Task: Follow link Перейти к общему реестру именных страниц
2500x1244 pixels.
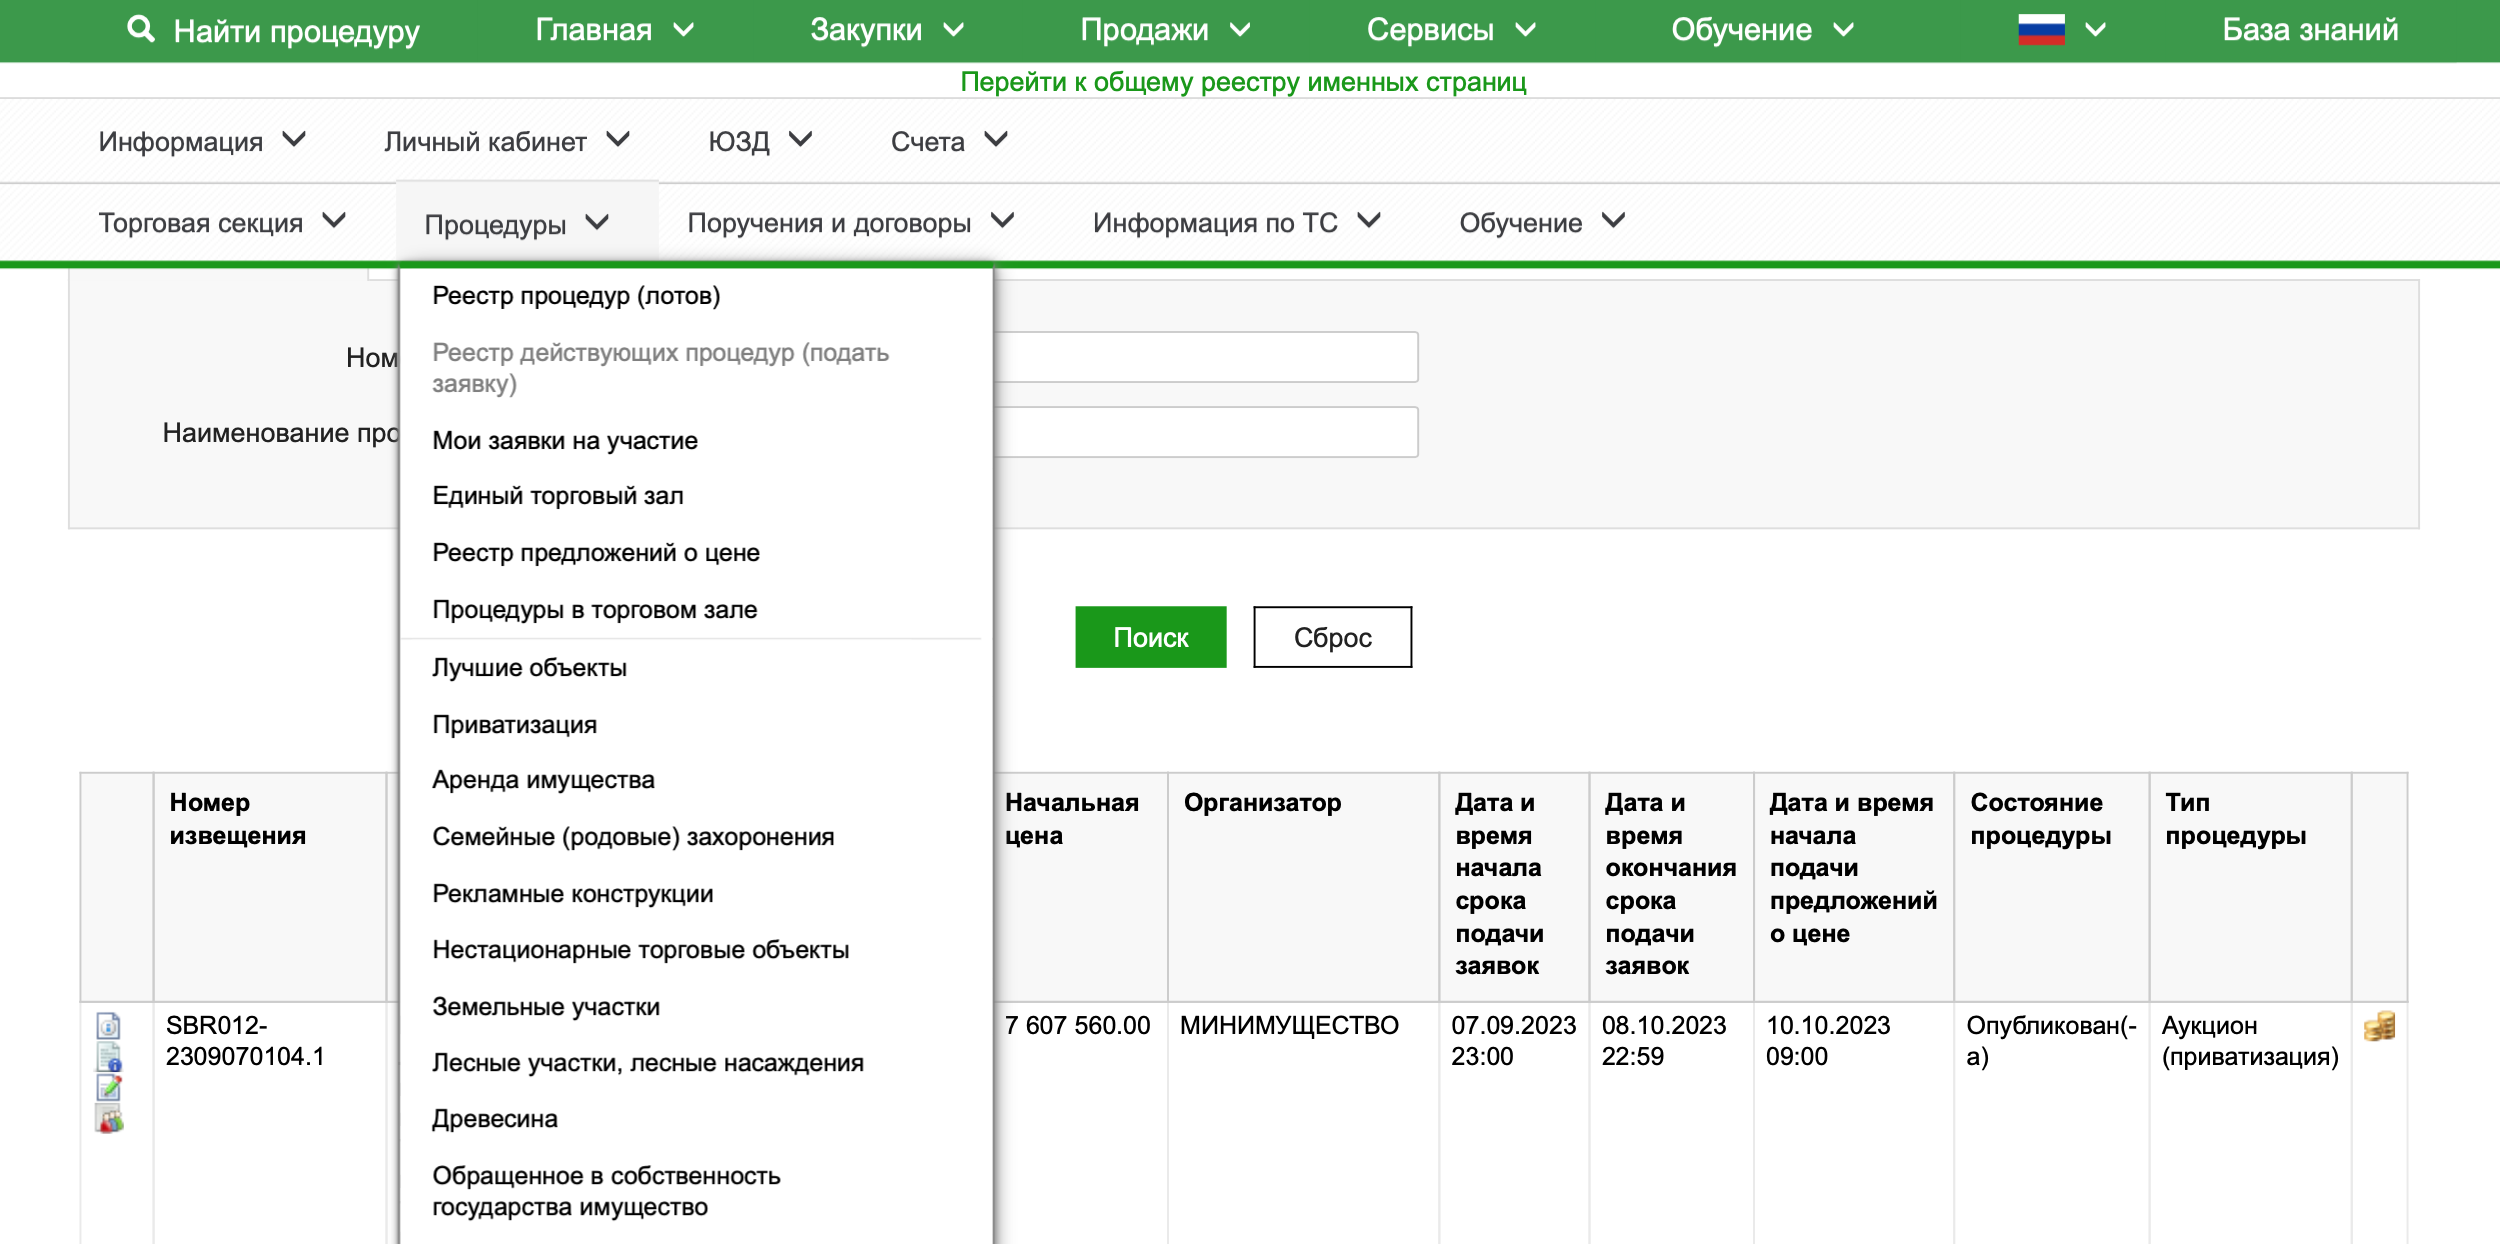Action: coord(1243,82)
